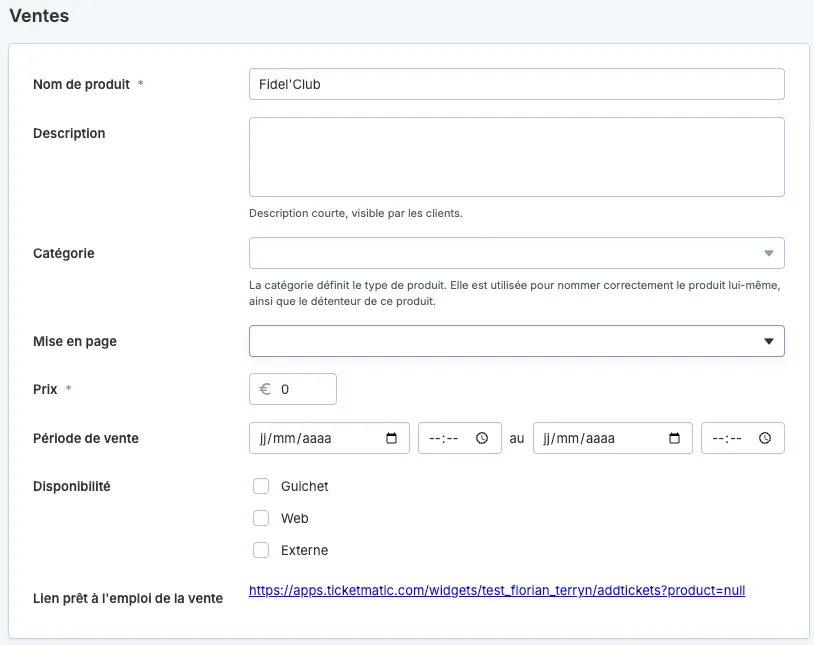Viewport: 814px width, 645px height.
Task: Expand the Catégorie dropdown
Action: click(517, 253)
